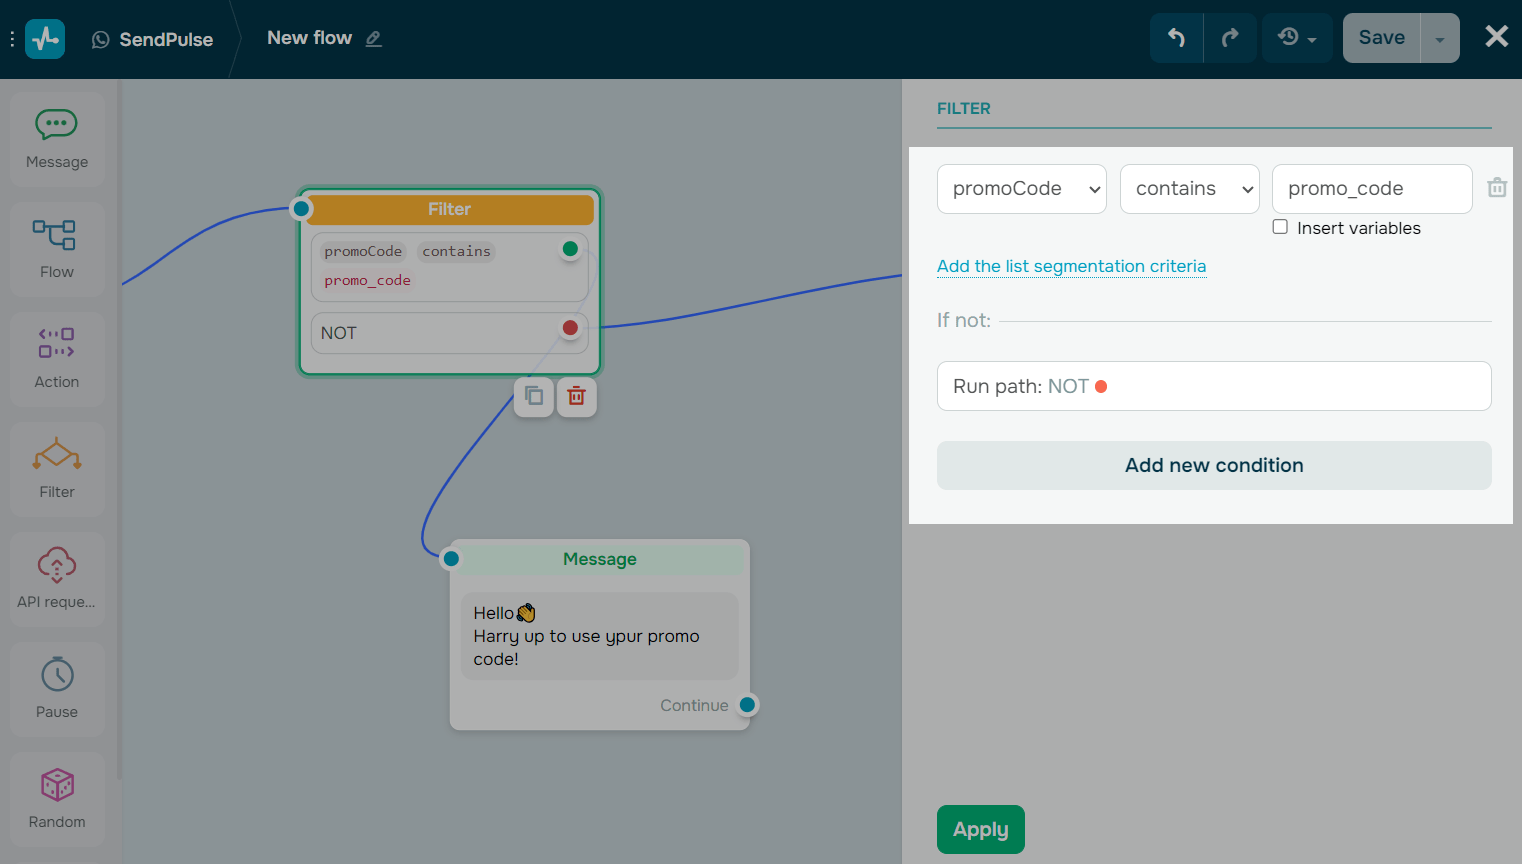The height and width of the screenshot is (864, 1522).
Task: Click the undo arrow icon
Action: click(1176, 37)
